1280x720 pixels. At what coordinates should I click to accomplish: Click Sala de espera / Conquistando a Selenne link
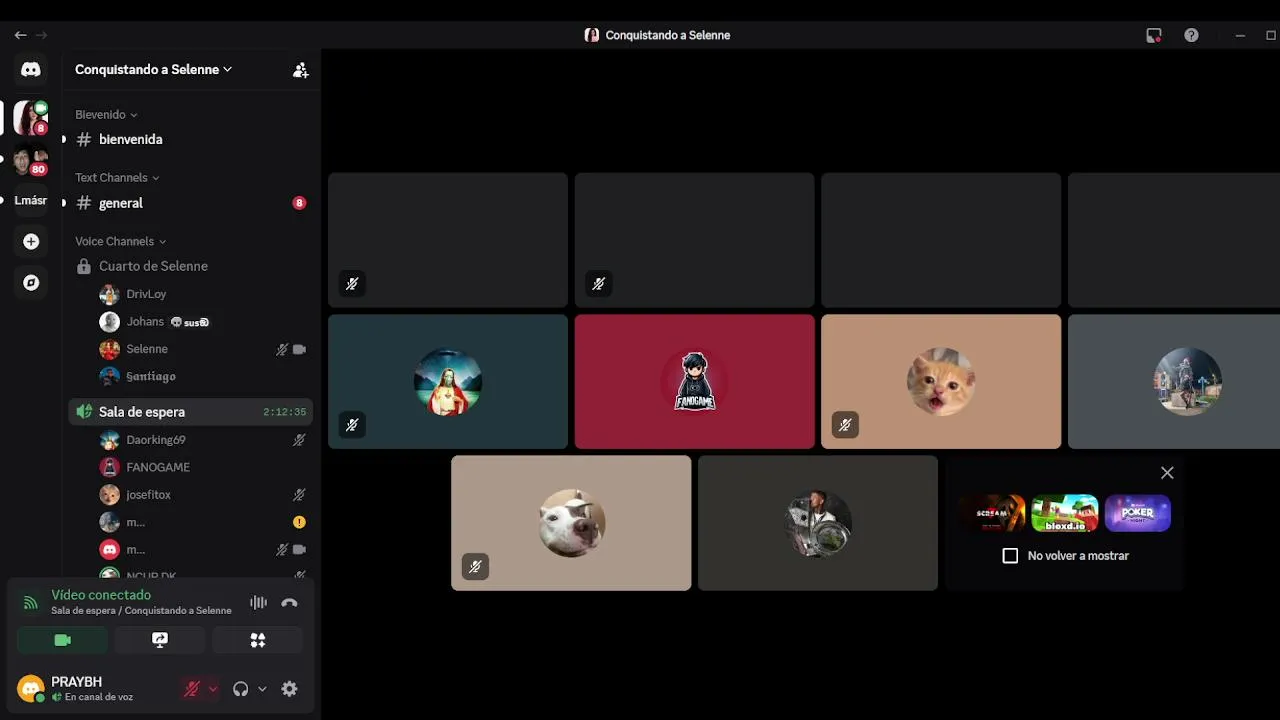[141, 611]
